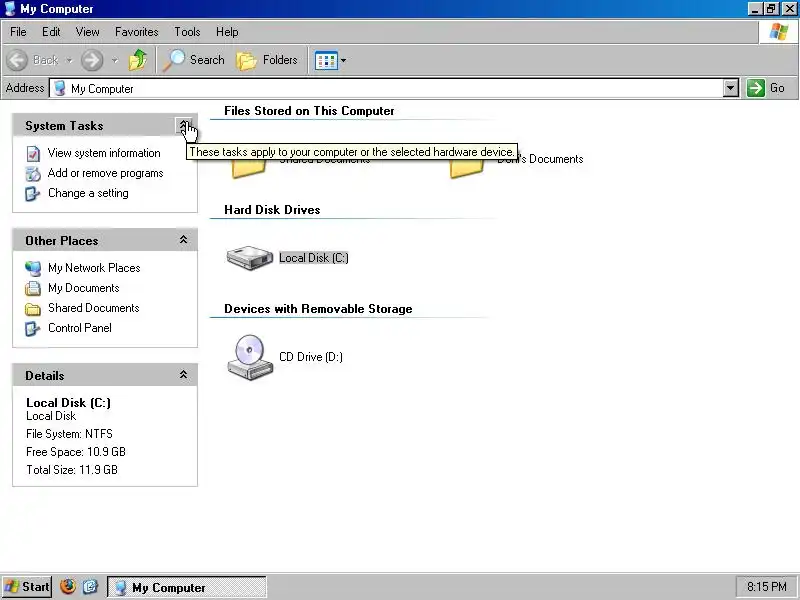
Task: Open the Favorites menu
Action: pyautogui.click(x=137, y=32)
